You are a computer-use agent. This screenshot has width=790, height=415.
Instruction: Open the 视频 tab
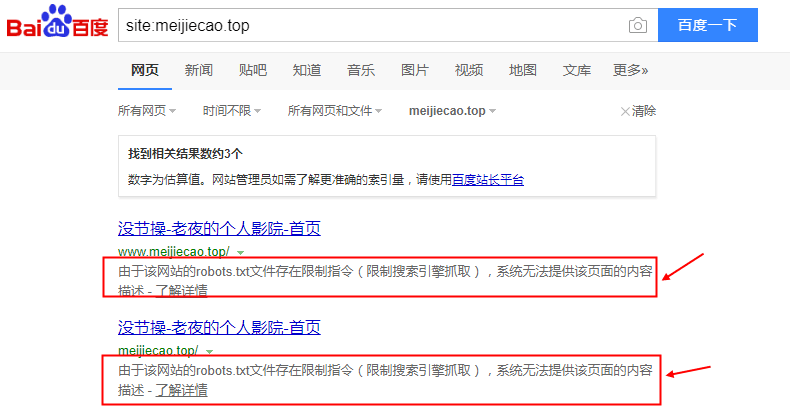click(469, 70)
